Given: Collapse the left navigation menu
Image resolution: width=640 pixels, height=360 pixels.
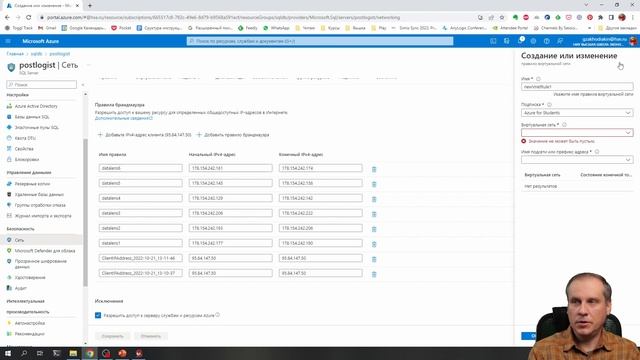Looking at the screenshot, I should [x=83, y=85].
